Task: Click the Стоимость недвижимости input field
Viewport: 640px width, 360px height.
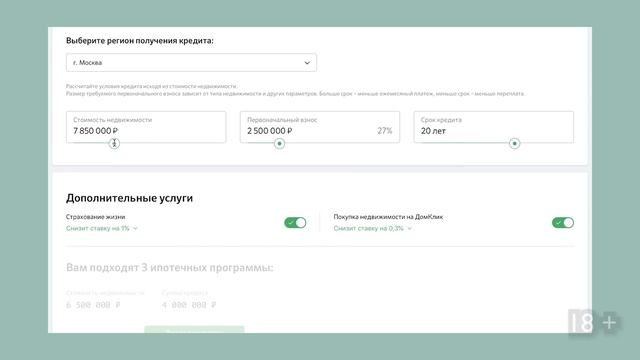Action: point(146,127)
